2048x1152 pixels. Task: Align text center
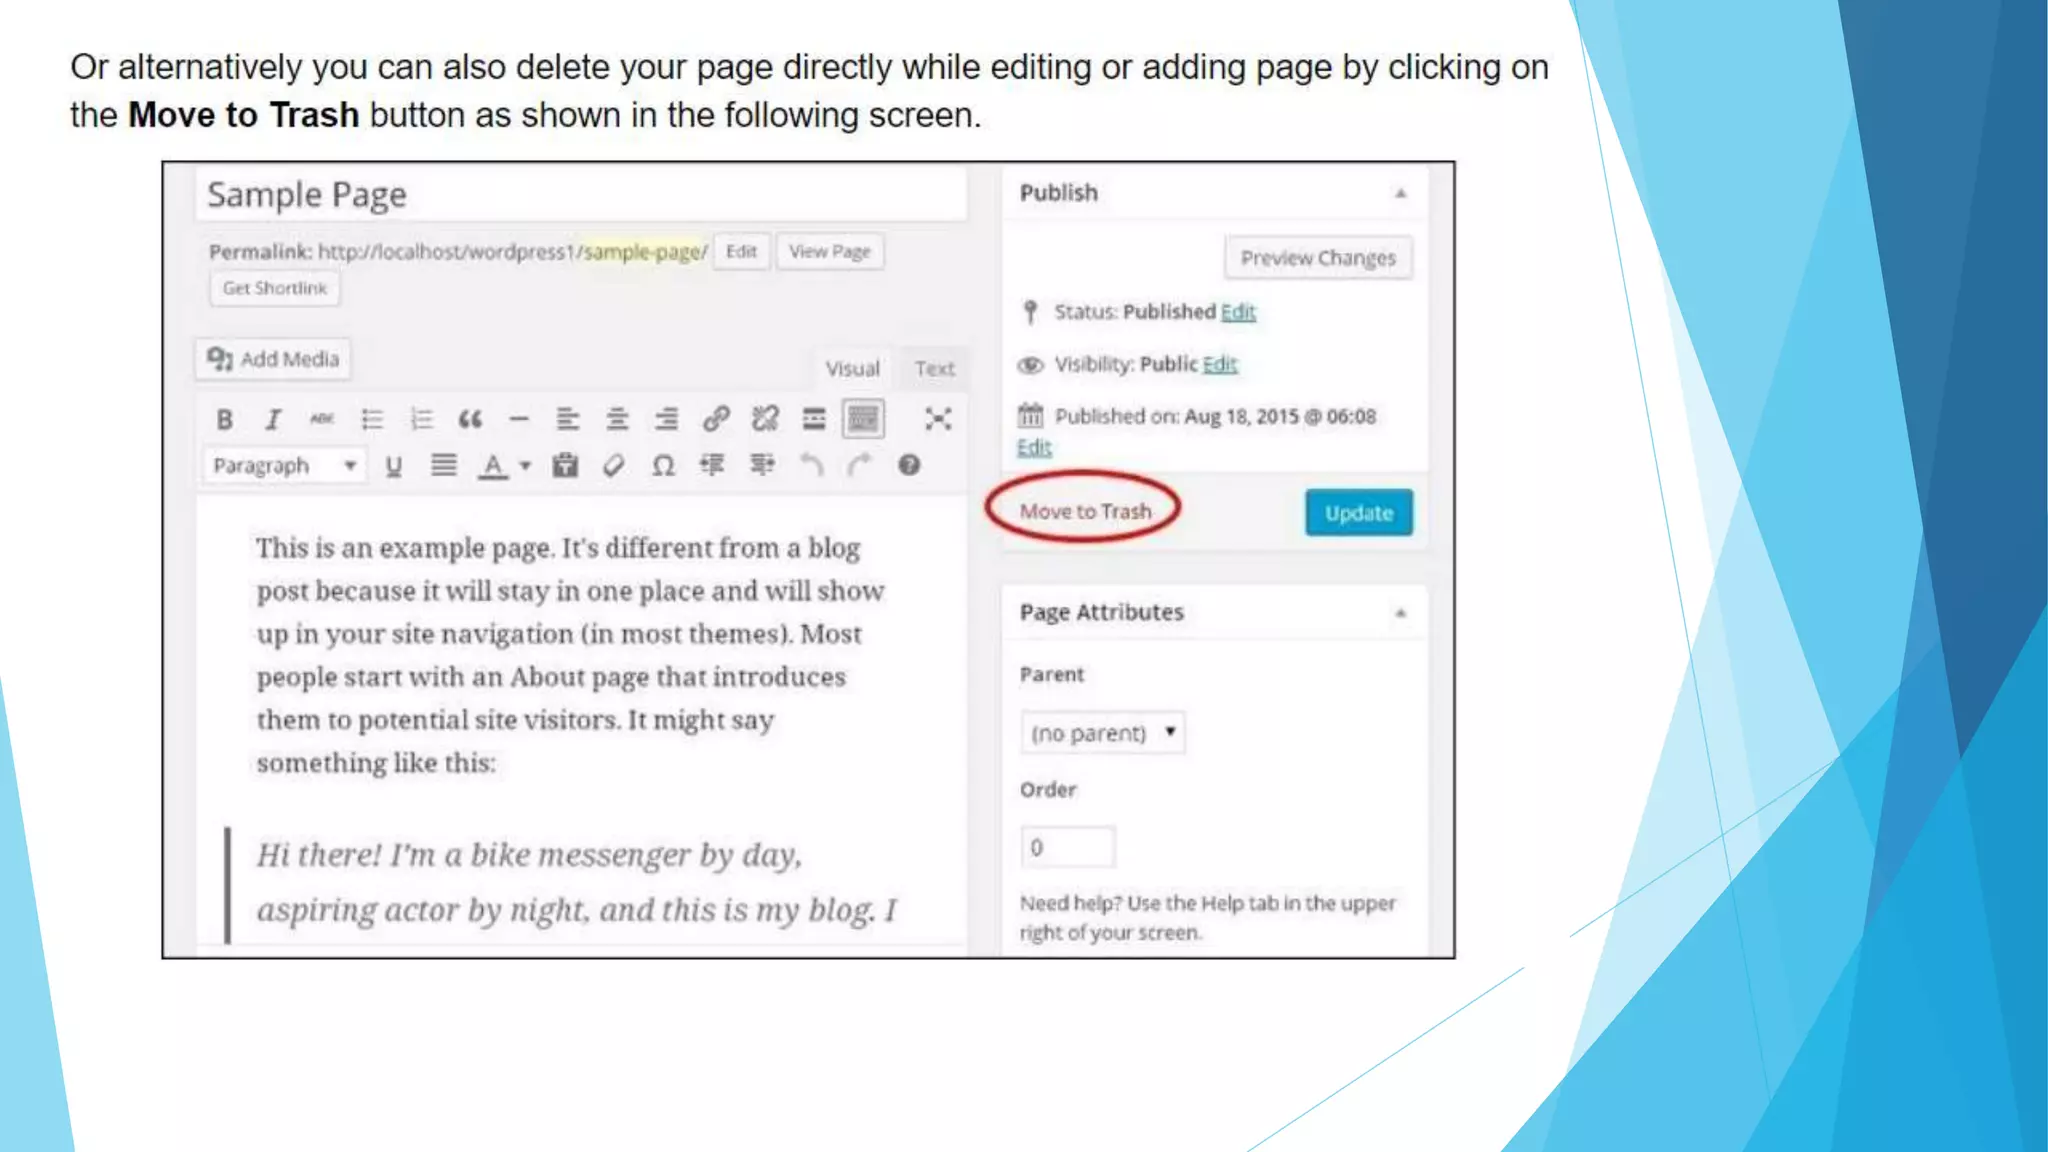pos(617,419)
